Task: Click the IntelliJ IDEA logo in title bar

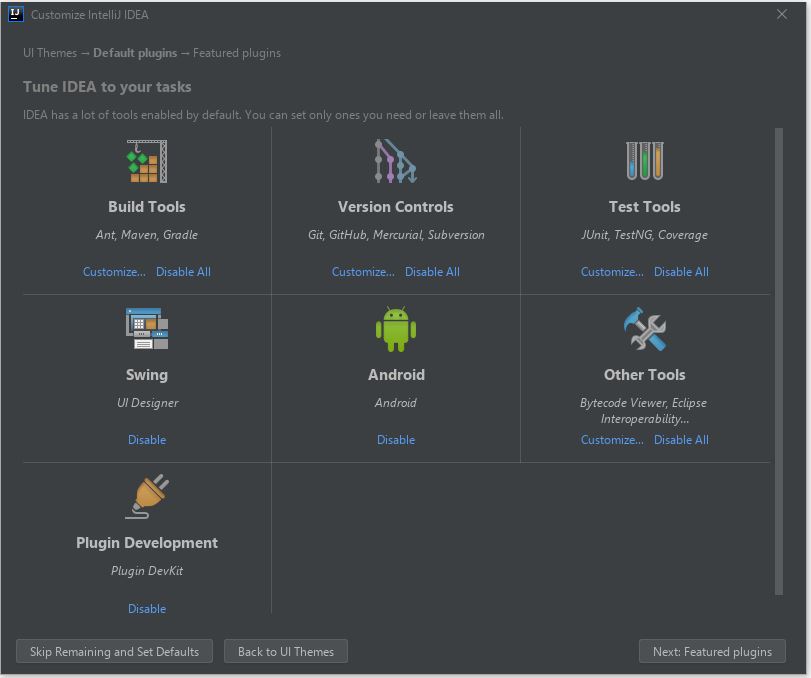Action: [x=16, y=14]
